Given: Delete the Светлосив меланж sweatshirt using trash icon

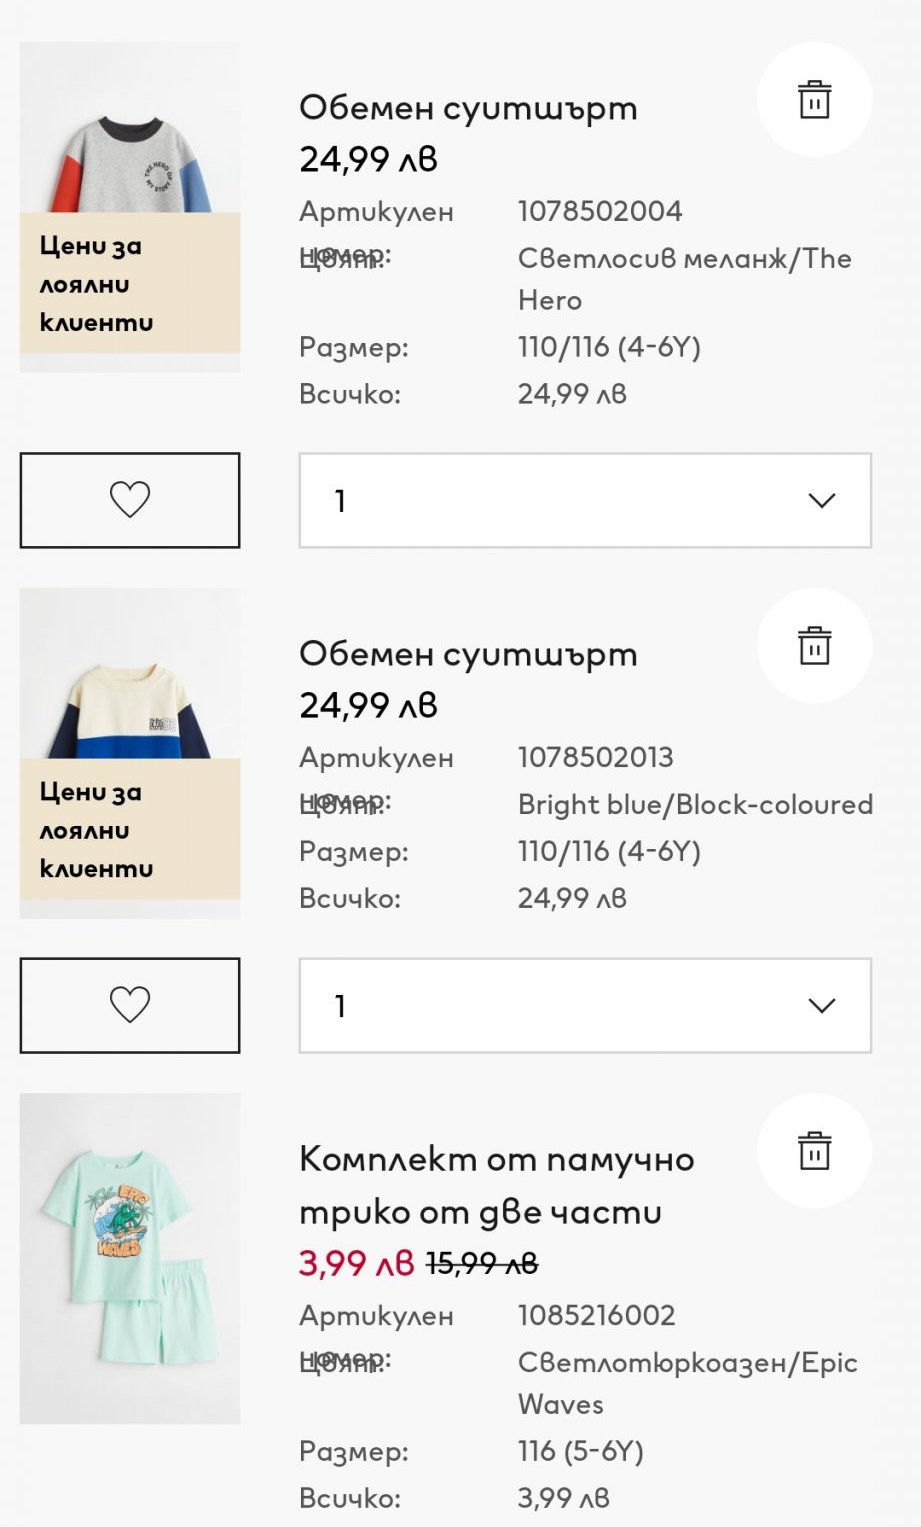Looking at the screenshot, I should pyautogui.click(x=814, y=100).
